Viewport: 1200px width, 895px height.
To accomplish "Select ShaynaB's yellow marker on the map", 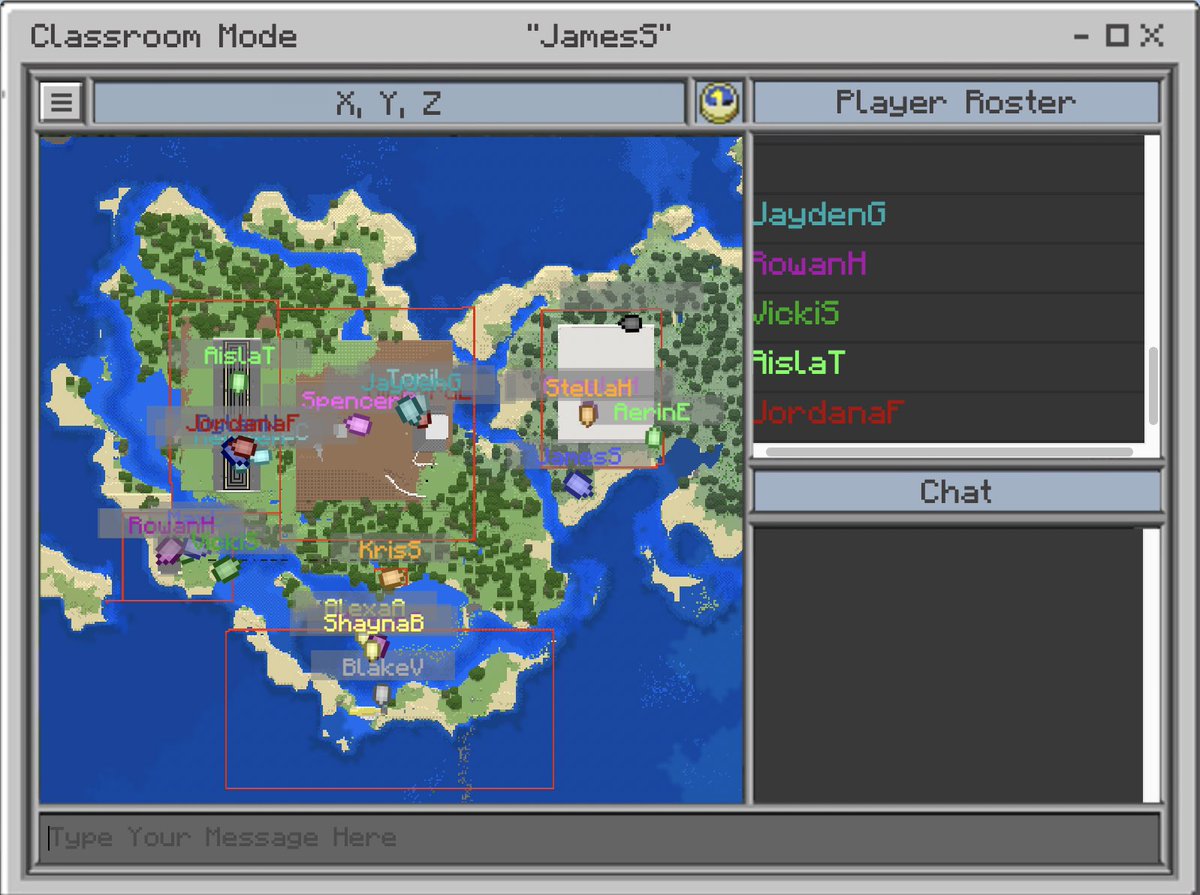I will (372, 651).
